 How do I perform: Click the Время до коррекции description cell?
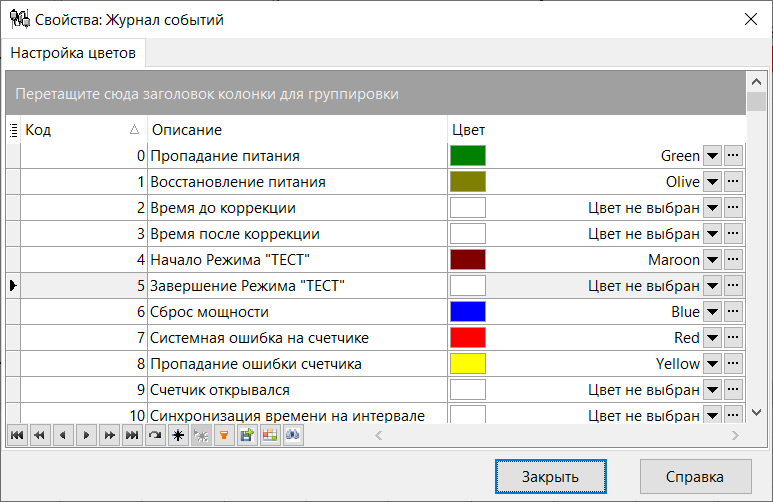(x=297, y=208)
